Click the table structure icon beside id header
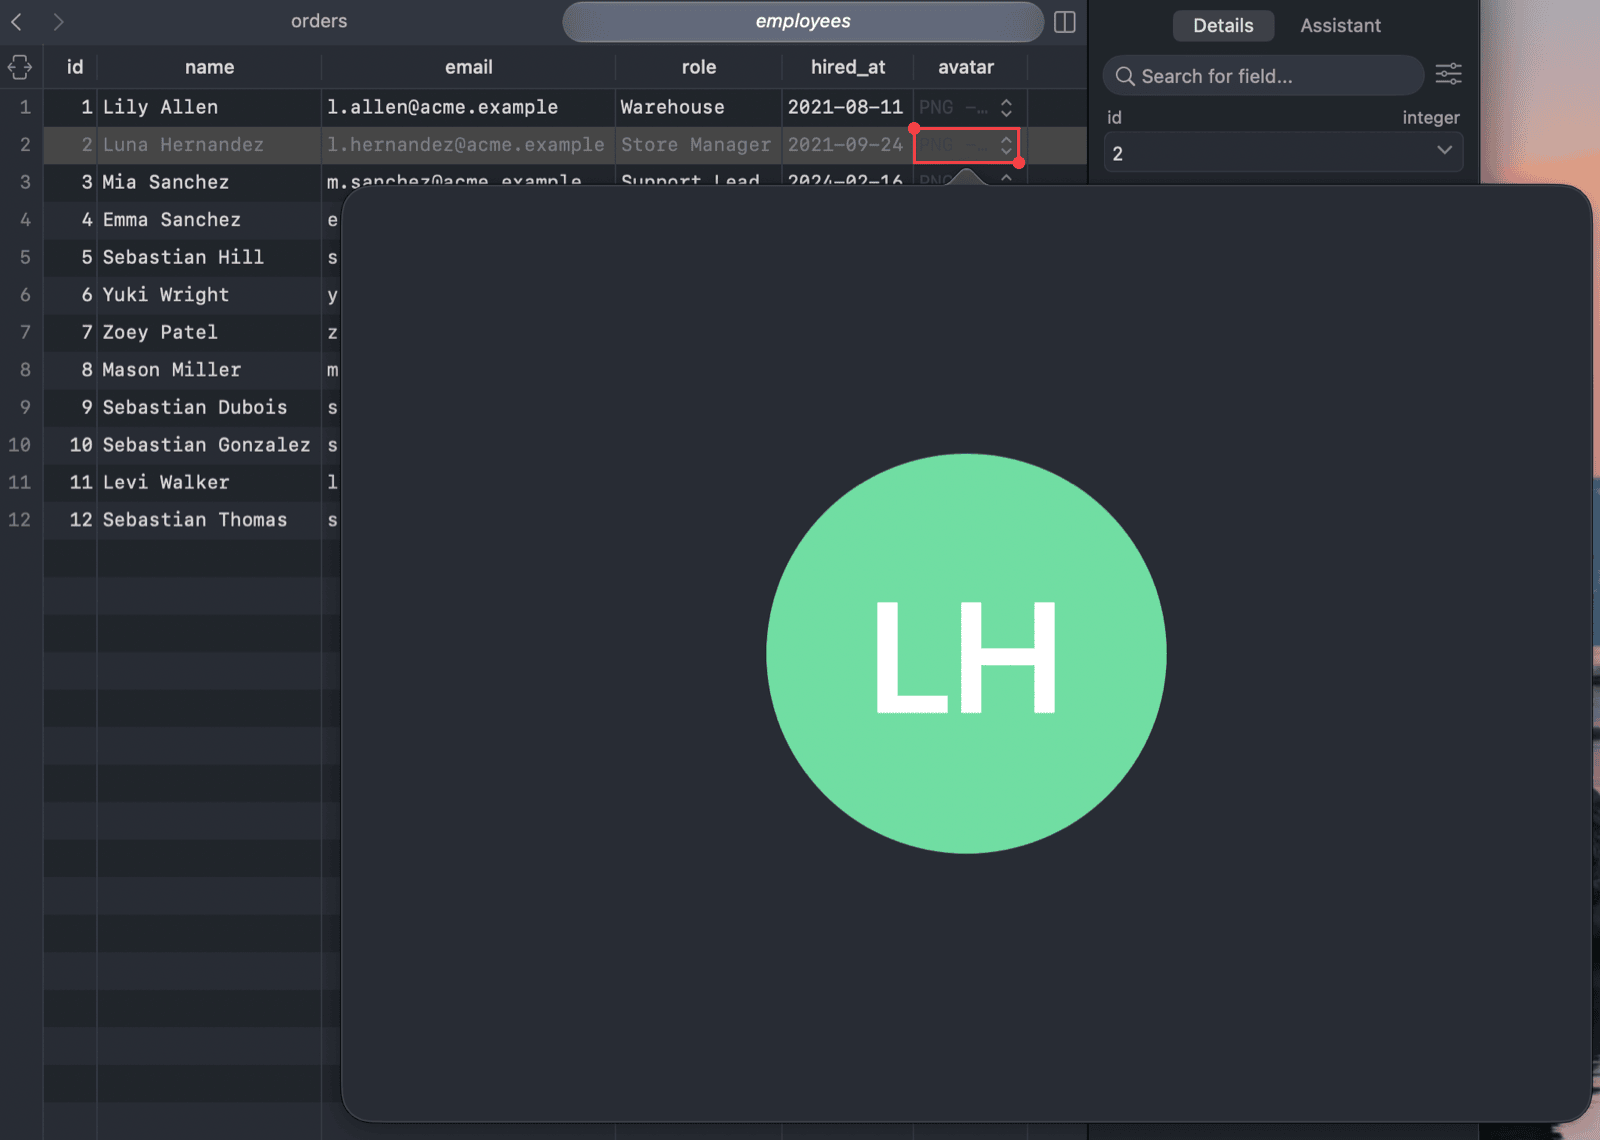1600x1140 pixels. pos(20,67)
